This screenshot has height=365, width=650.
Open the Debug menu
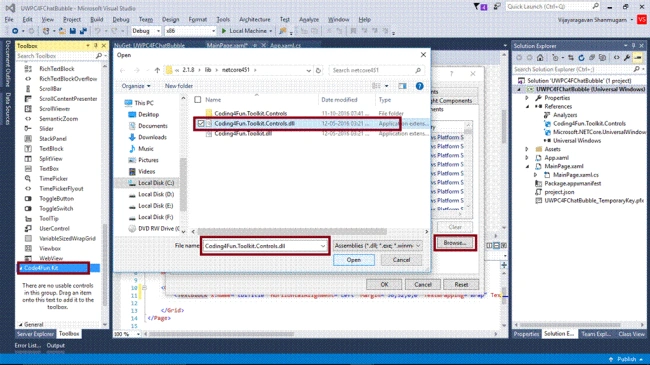121,19
